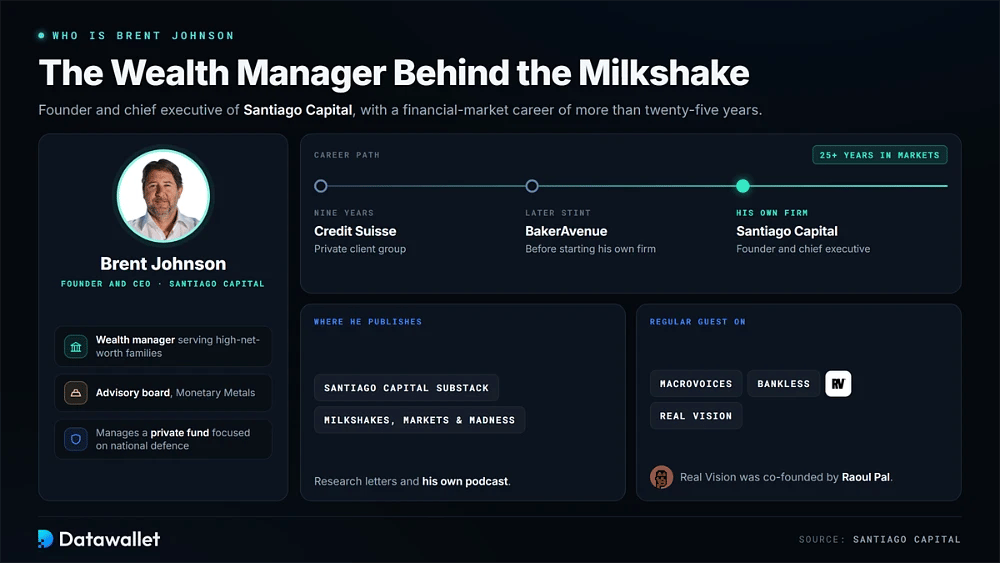Click the SANTIAGO CAPITAL SUBSTACK tag
Viewport: 1000px width, 563px height.
point(406,388)
